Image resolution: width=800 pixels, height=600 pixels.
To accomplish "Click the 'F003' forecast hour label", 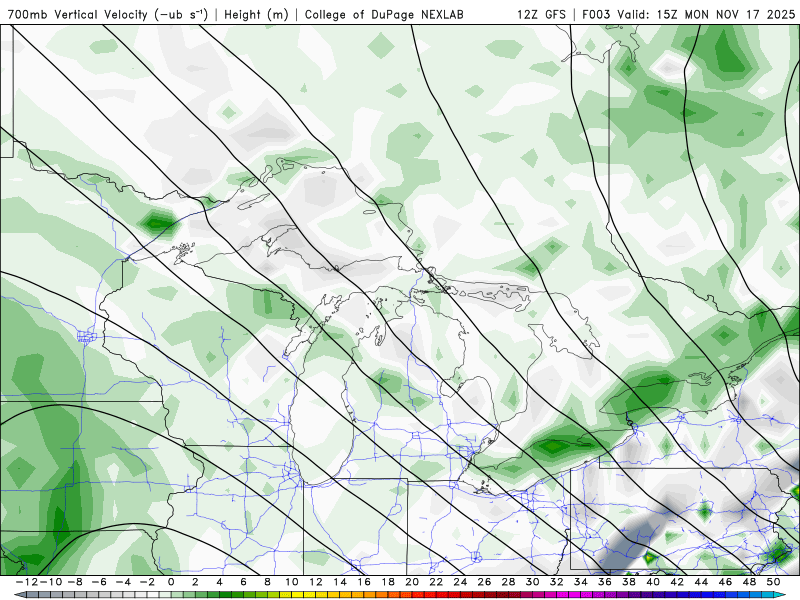I will pyautogui.click(x=596, y=15).
